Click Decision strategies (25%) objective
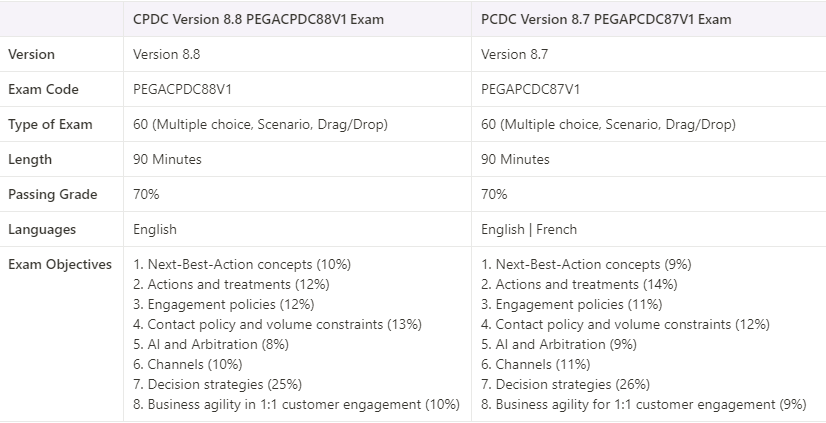 [217, 385]
